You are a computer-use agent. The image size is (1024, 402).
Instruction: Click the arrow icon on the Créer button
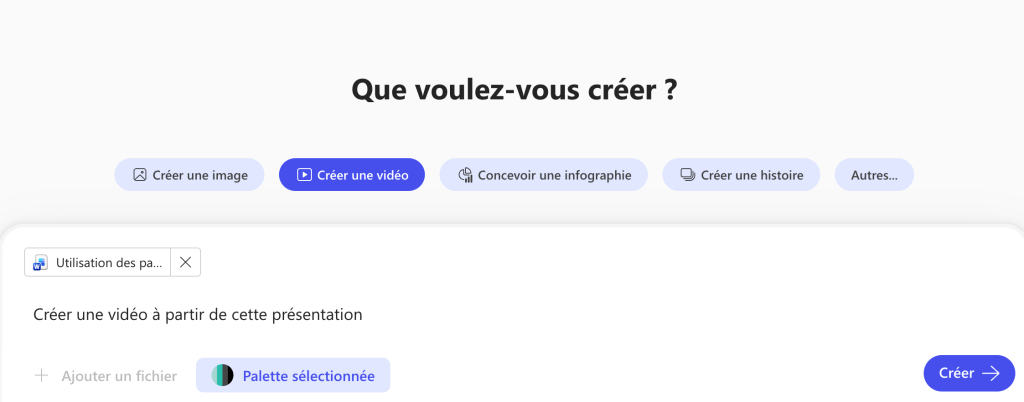[x=991, y=373]
